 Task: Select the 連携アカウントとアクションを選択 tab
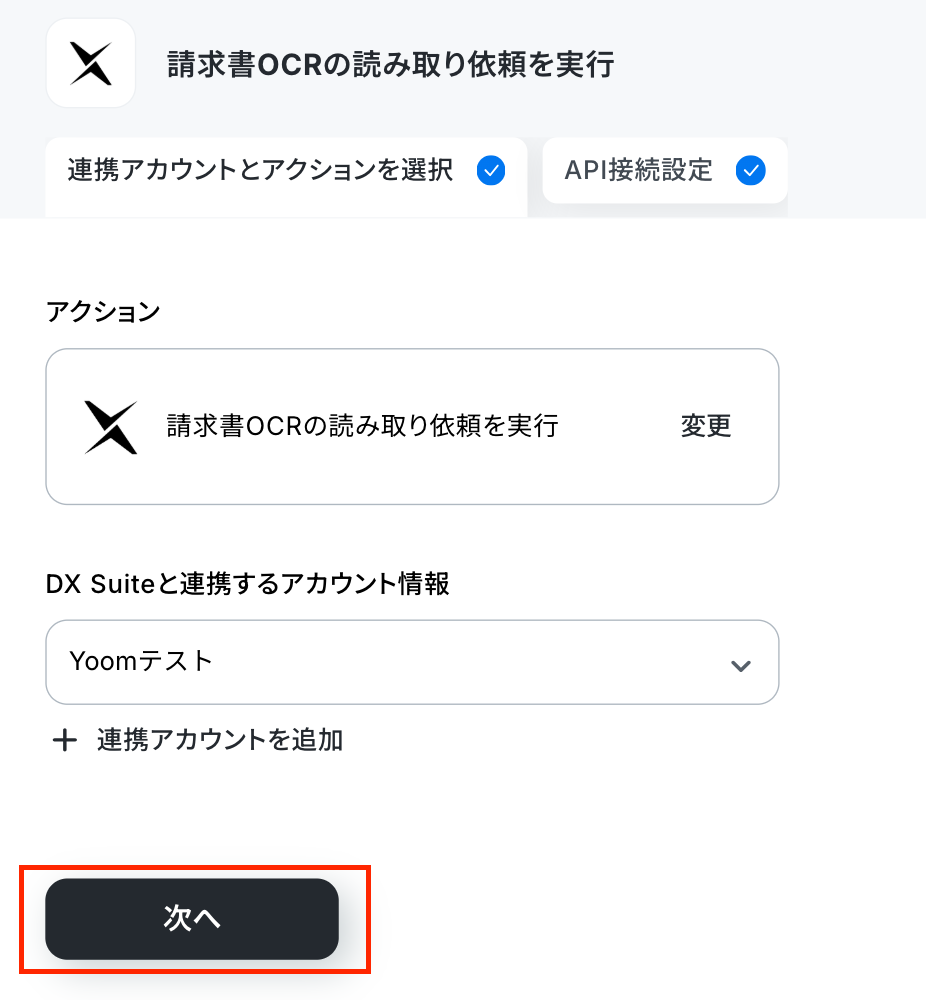[x=286, y=176]
